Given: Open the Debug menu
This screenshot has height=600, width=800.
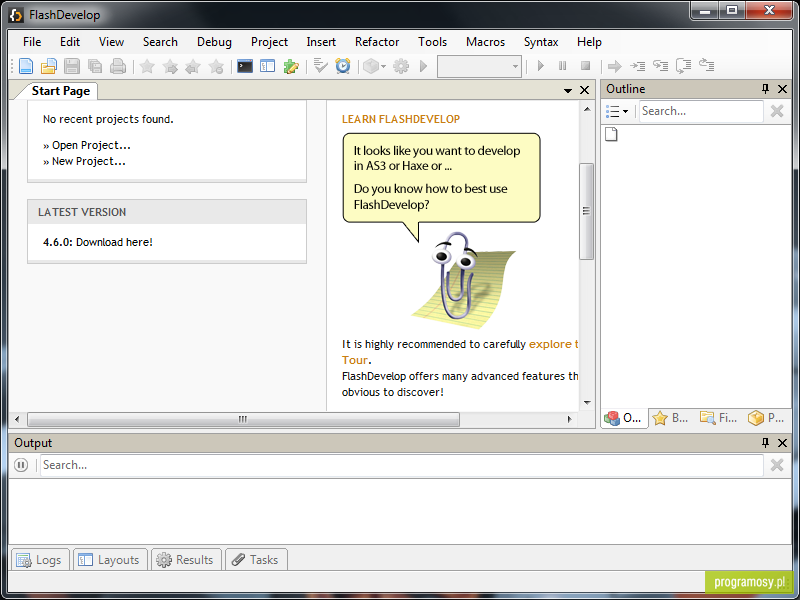Looking at the screenshot, I should (x=214, y=42).
